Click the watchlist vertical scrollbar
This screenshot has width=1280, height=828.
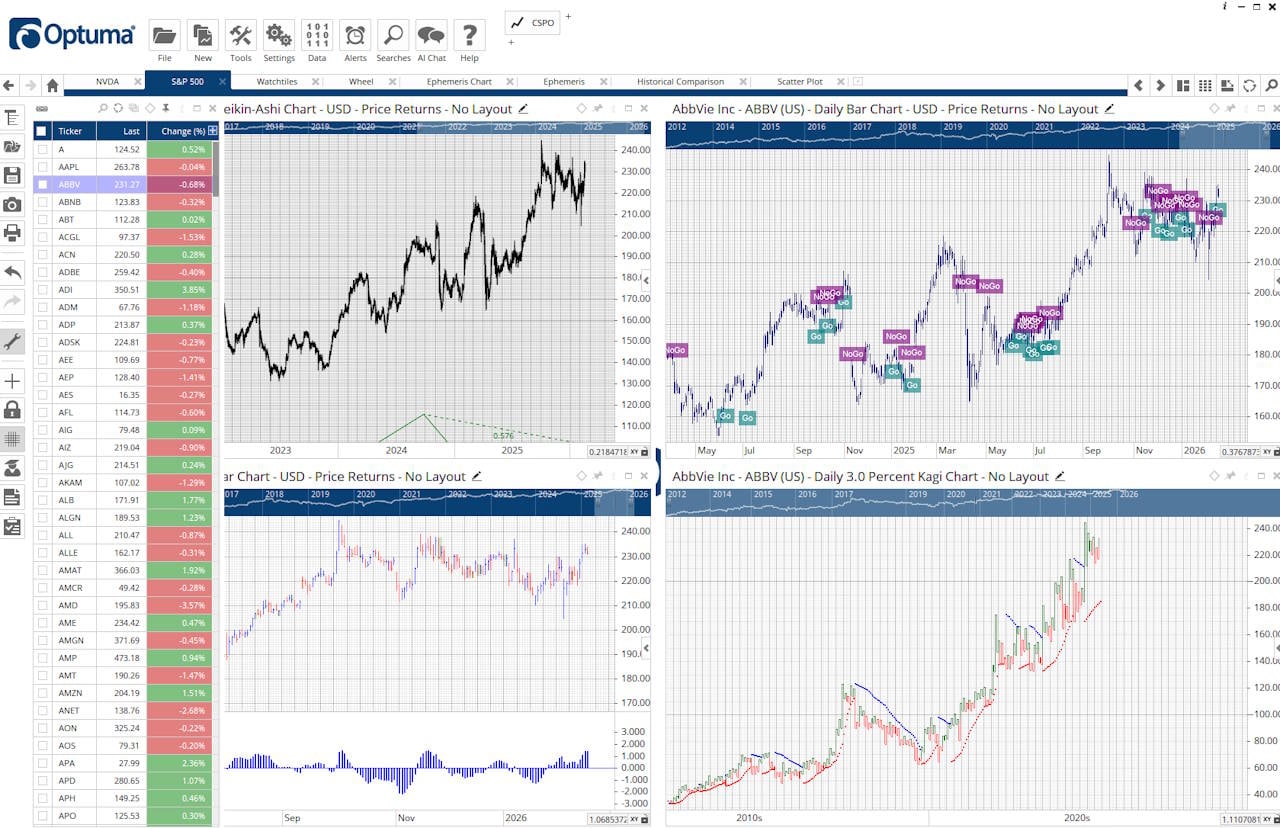215,168
